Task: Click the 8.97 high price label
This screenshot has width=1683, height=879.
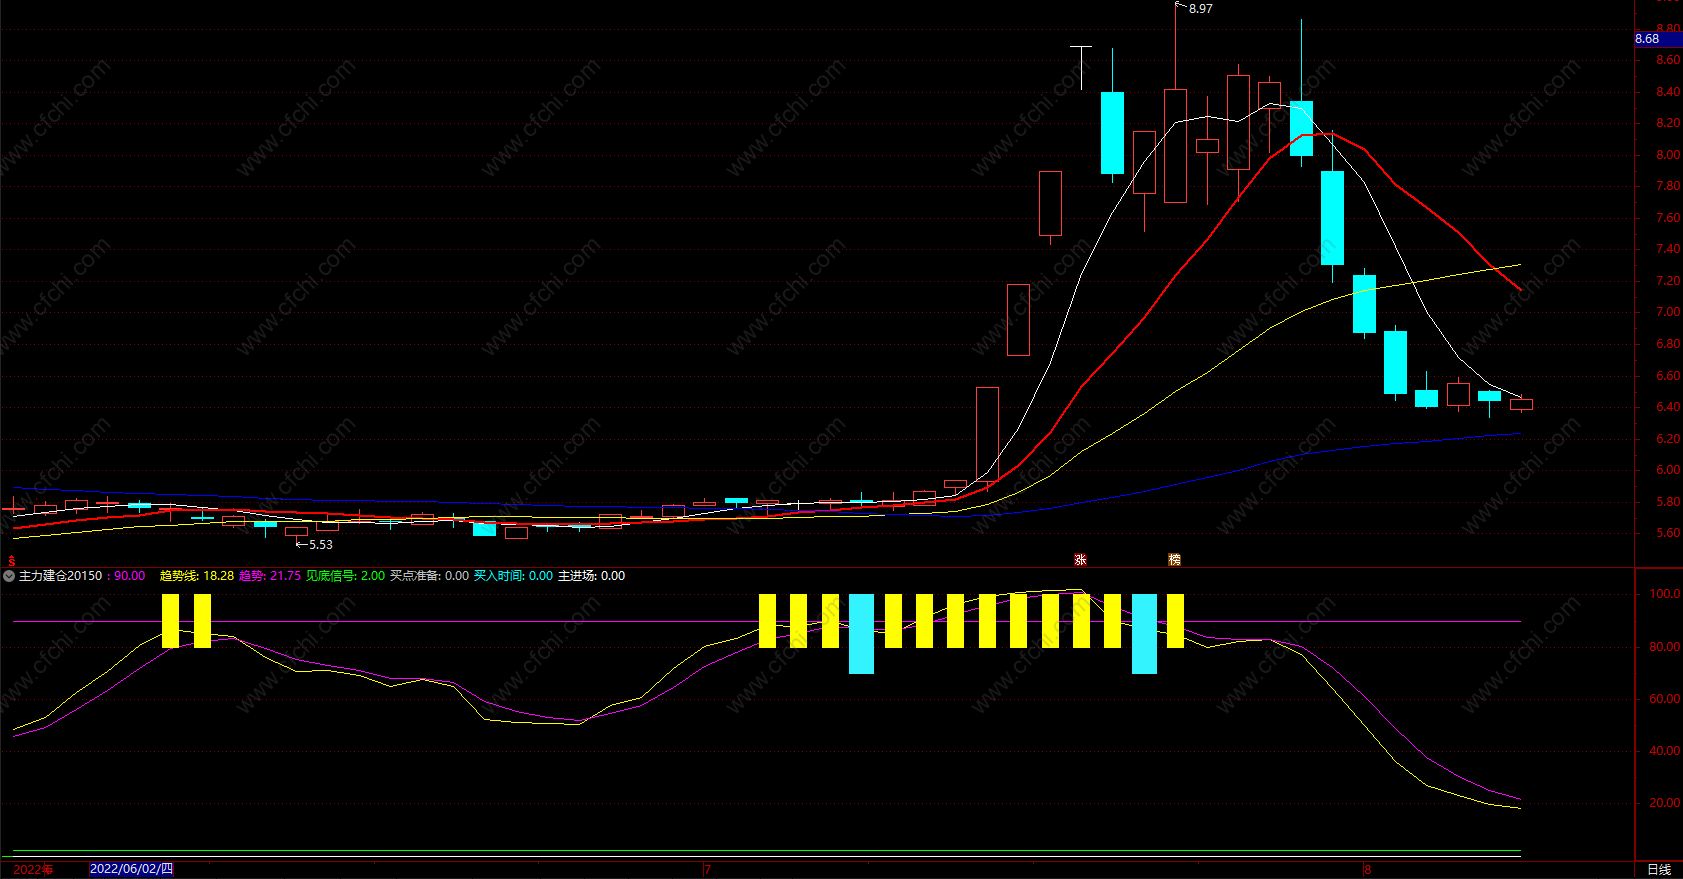Action: coord(1200,9)
